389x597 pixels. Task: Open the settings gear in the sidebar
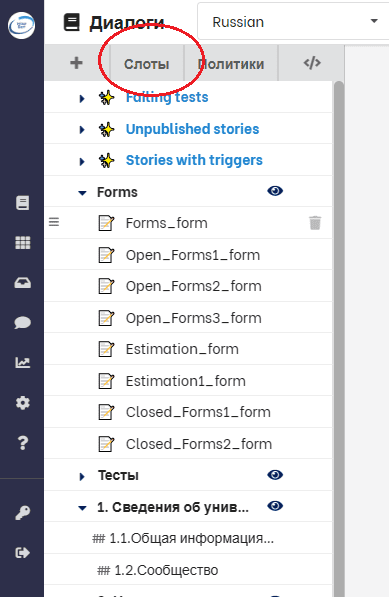pos(22,402)
